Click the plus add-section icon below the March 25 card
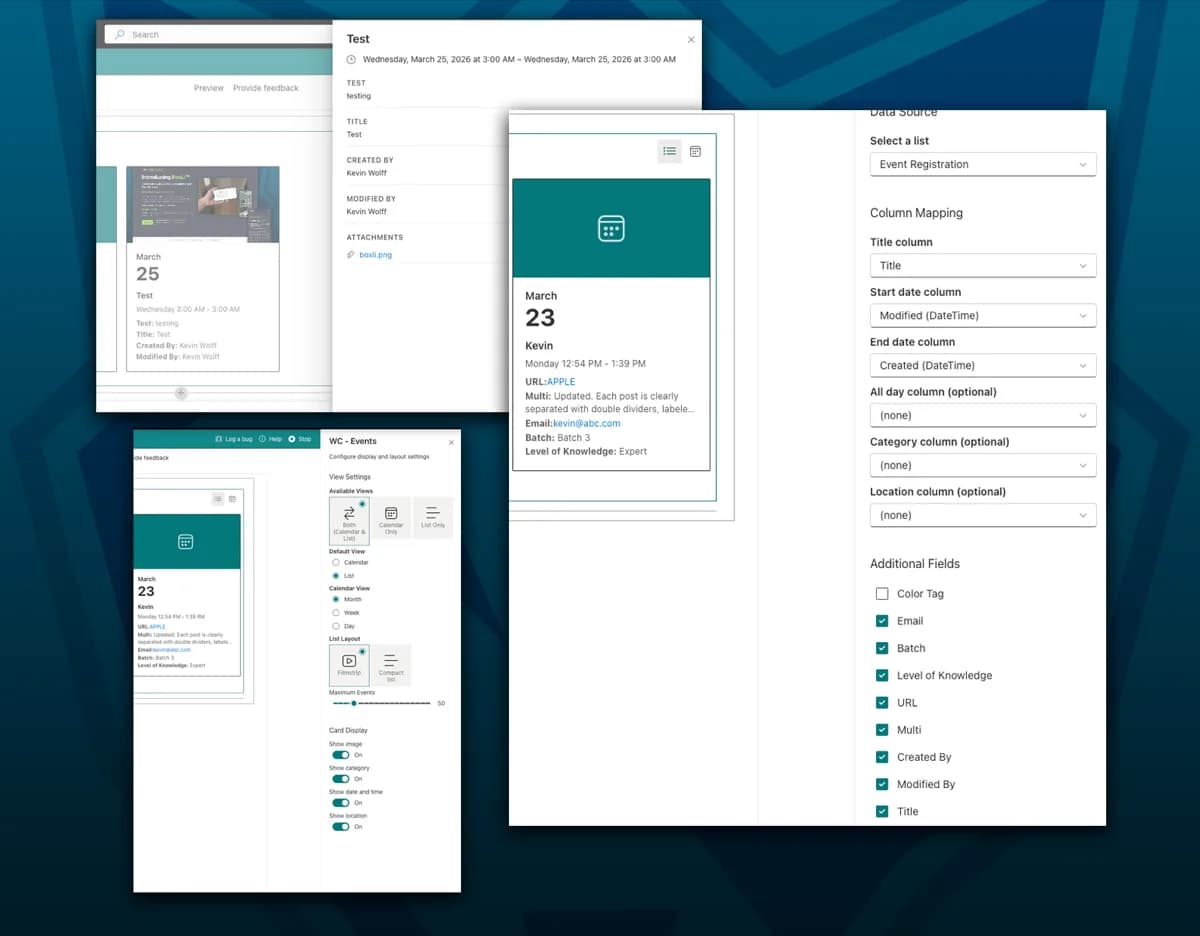 (181, 393)
